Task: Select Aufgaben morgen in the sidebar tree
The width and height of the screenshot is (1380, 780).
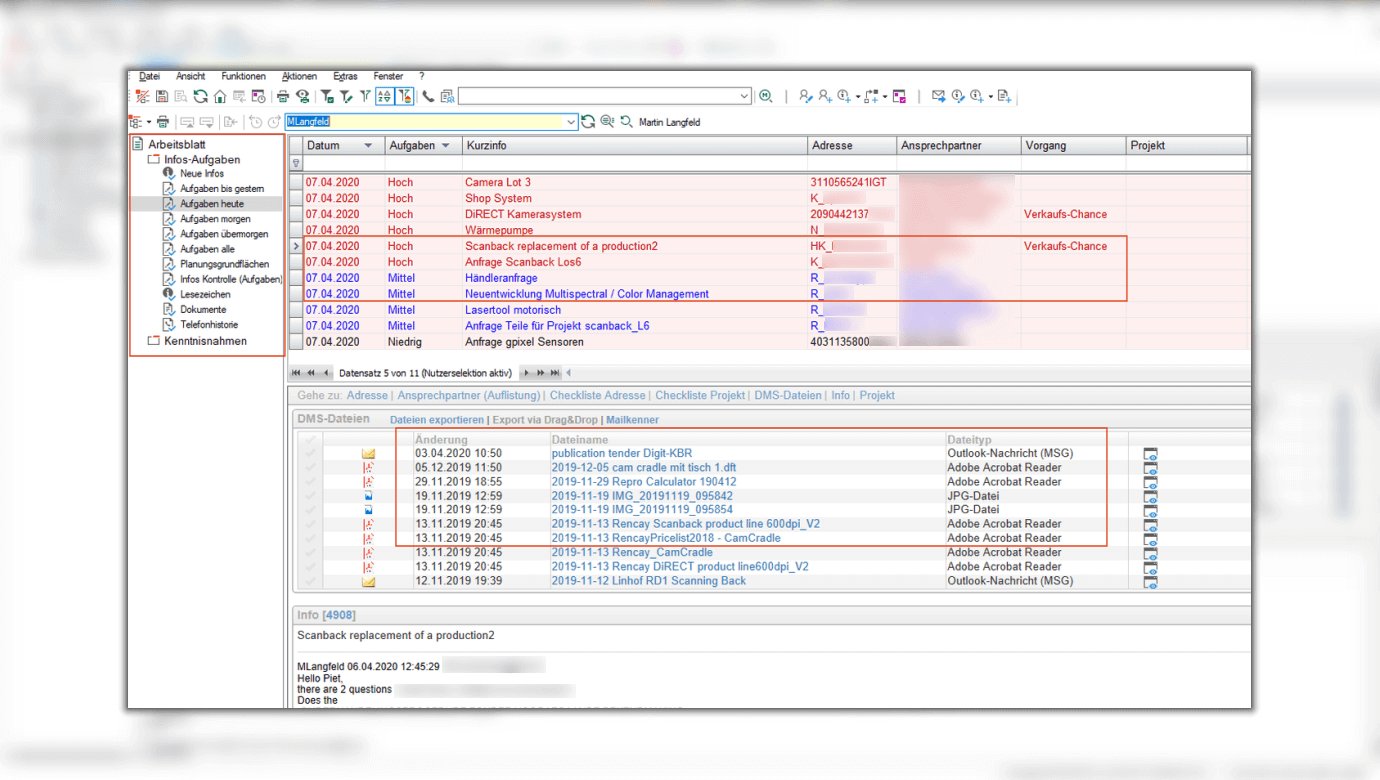Action: (215, 219)
